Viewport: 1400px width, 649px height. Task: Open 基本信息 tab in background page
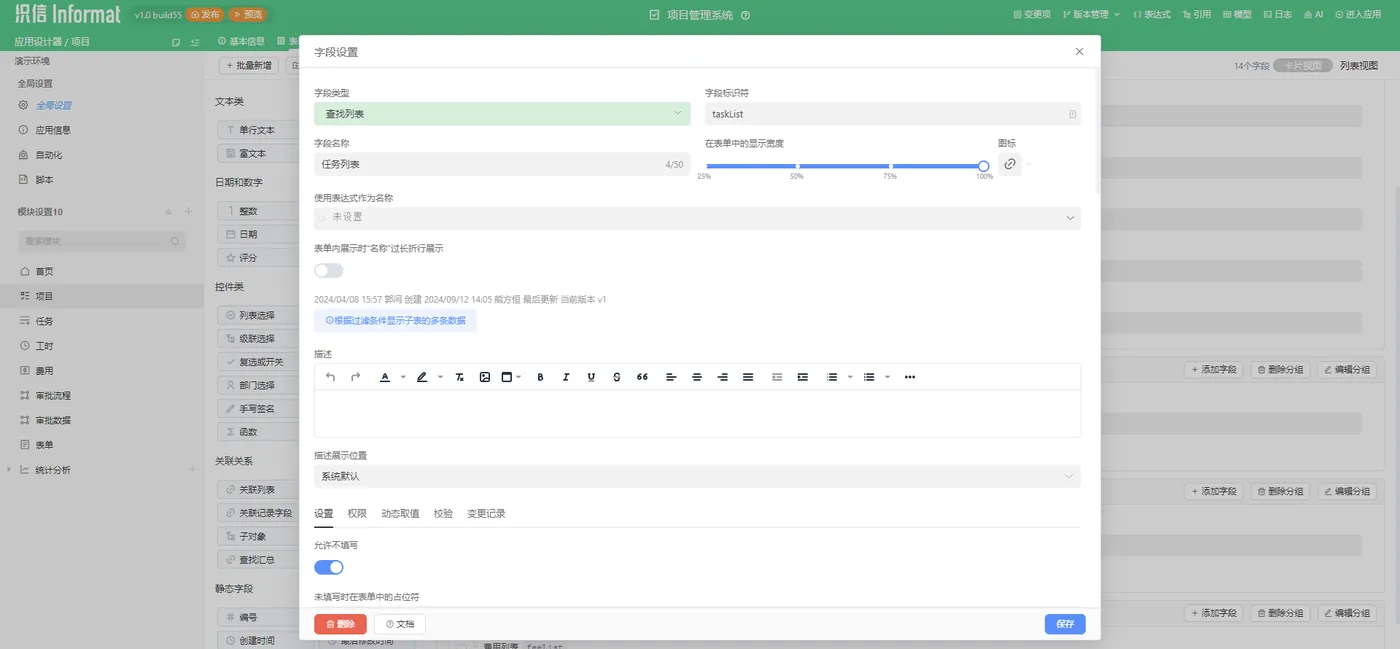[x=241, y=42]
